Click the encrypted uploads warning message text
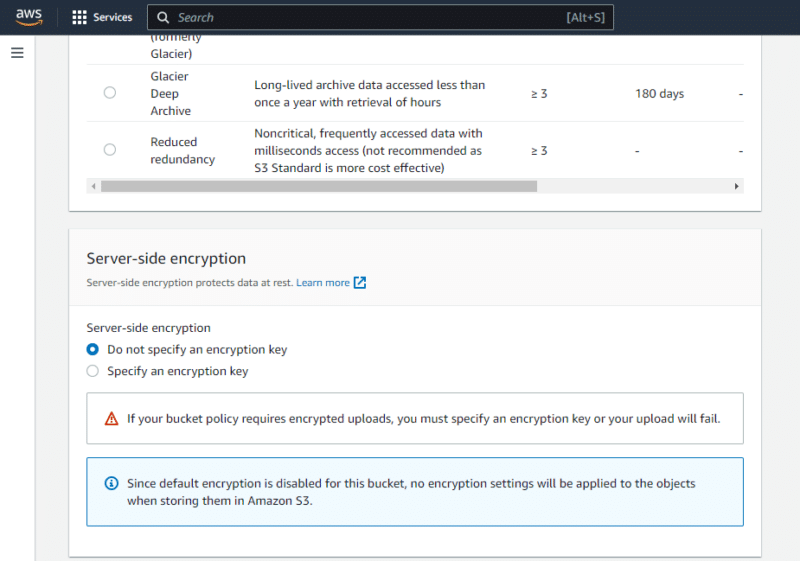 click(423, 419)
